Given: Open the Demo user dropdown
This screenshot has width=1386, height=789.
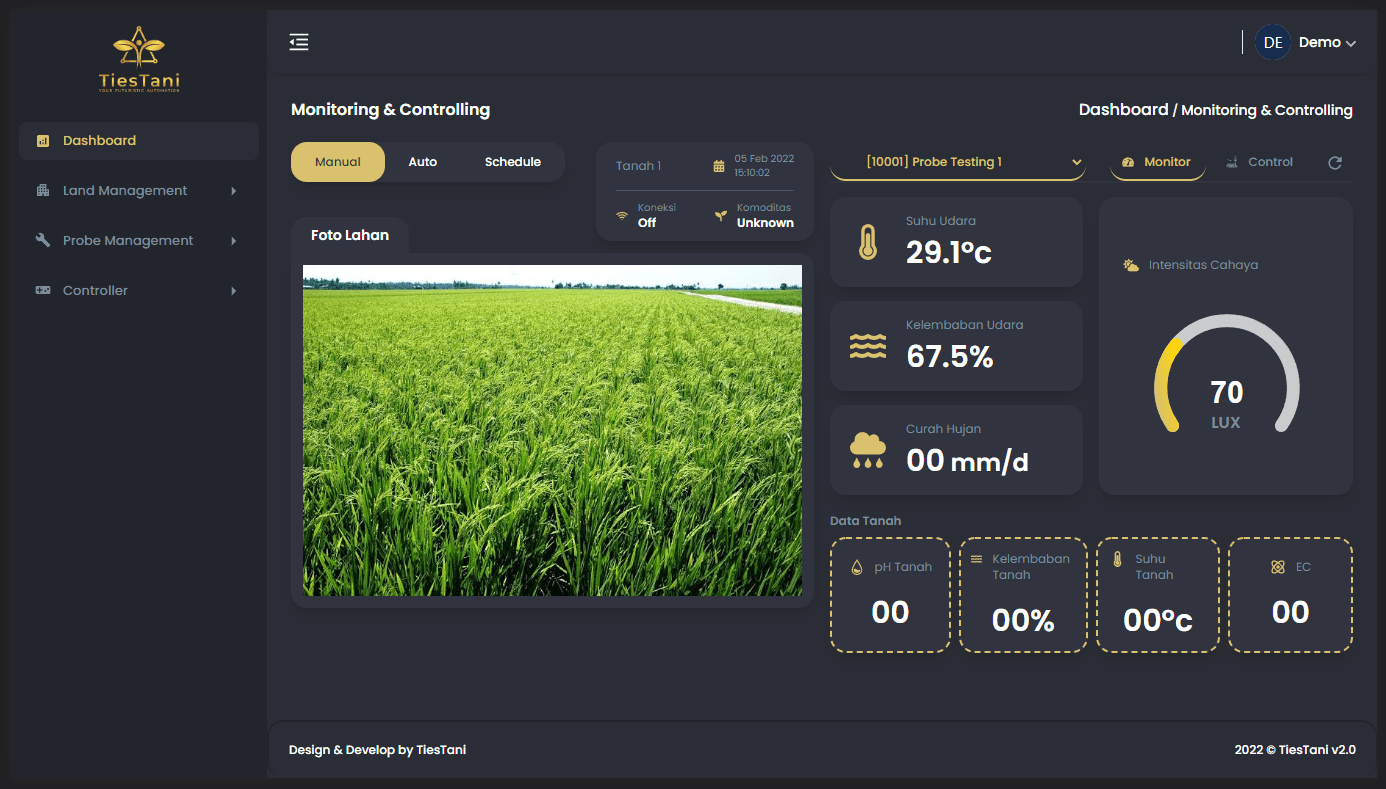Looking at the screenshot, I should click(1327, 43).
